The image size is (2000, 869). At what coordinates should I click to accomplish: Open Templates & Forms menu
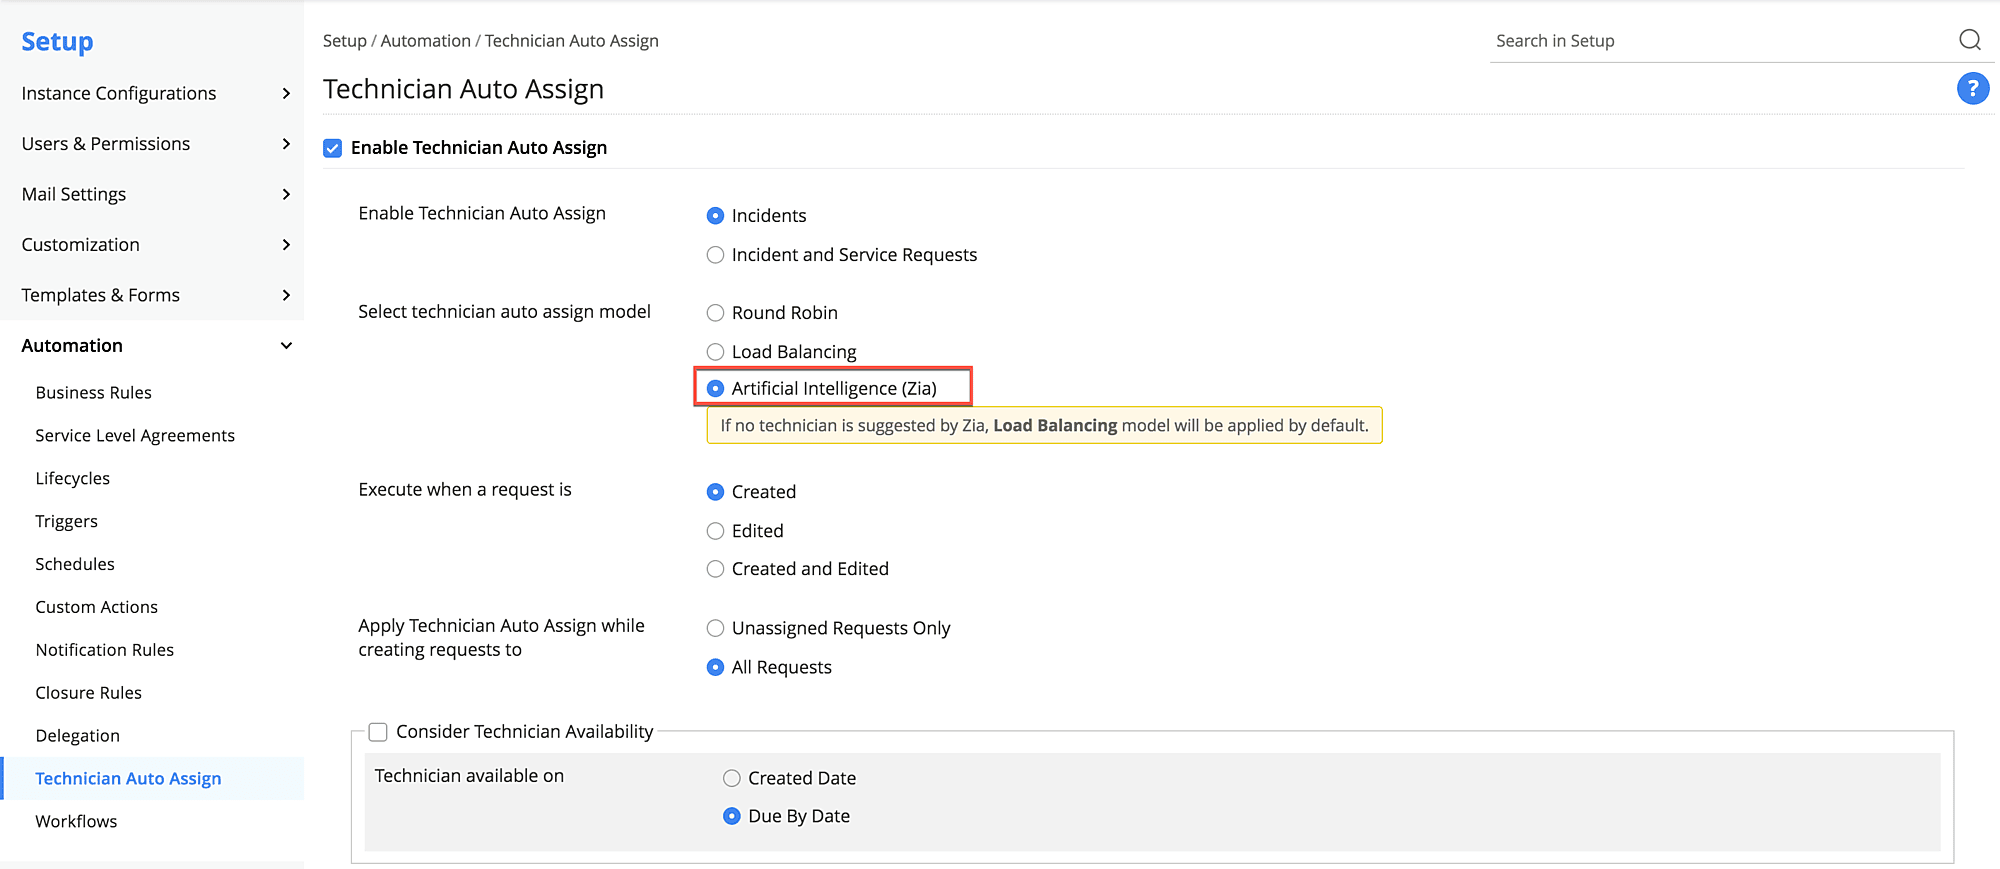tap(101, 295)
